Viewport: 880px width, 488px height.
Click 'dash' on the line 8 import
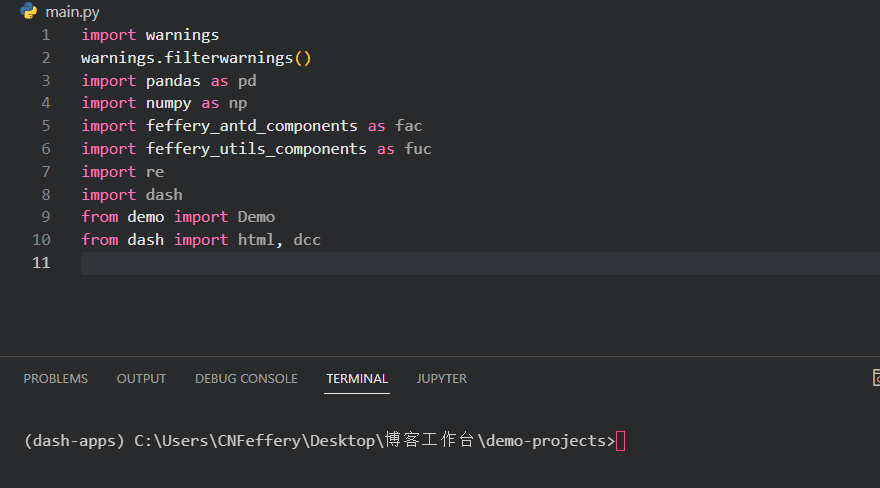(164, 195)
